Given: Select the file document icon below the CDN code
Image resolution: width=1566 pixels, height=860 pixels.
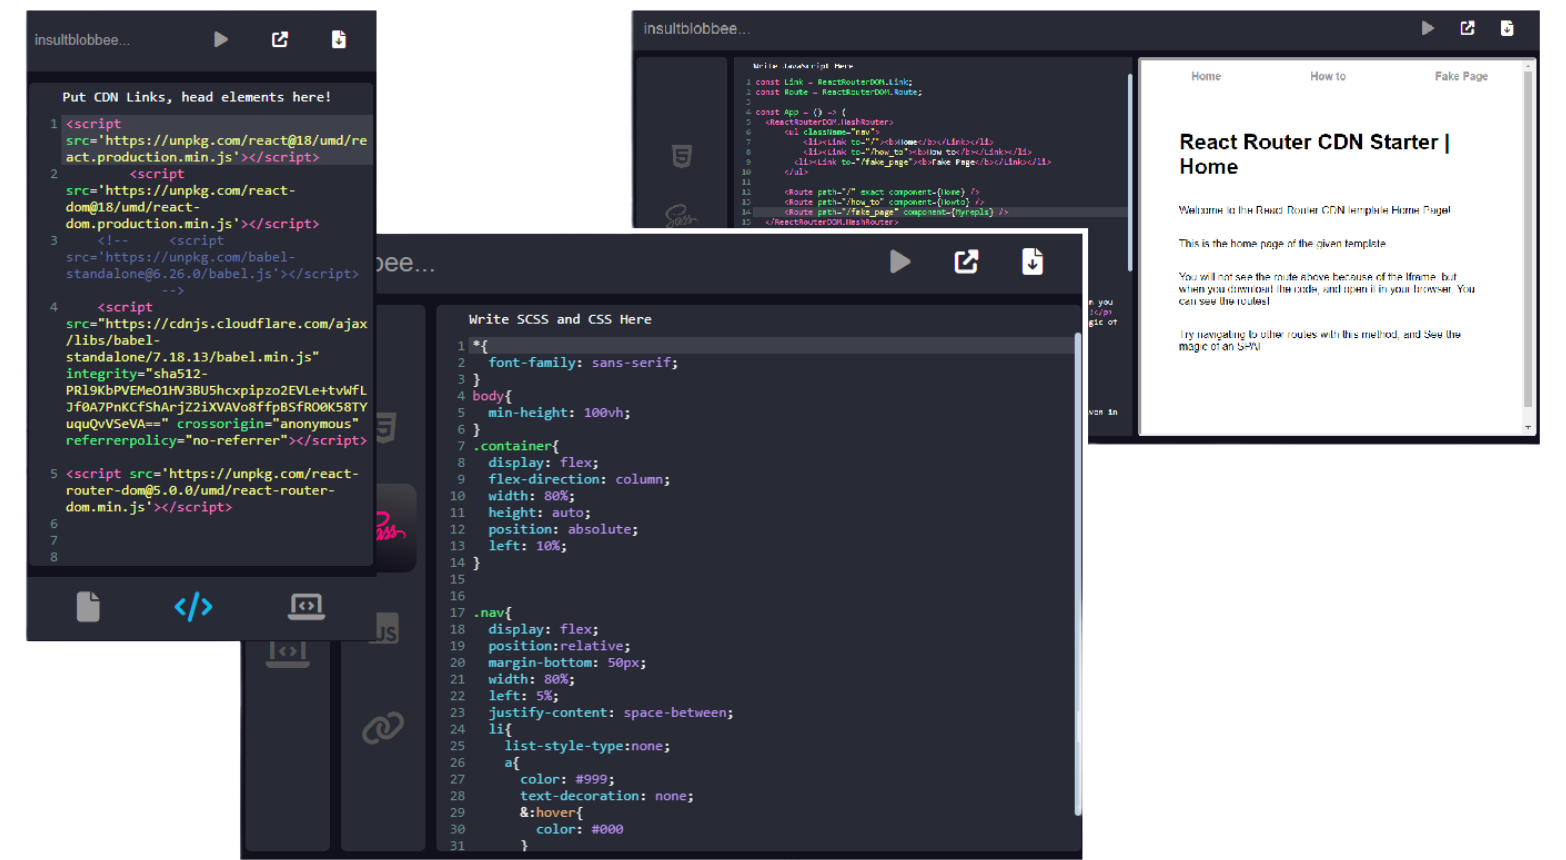Looking at the screenshot, I should pyautogui.click(x=88, y=606).
